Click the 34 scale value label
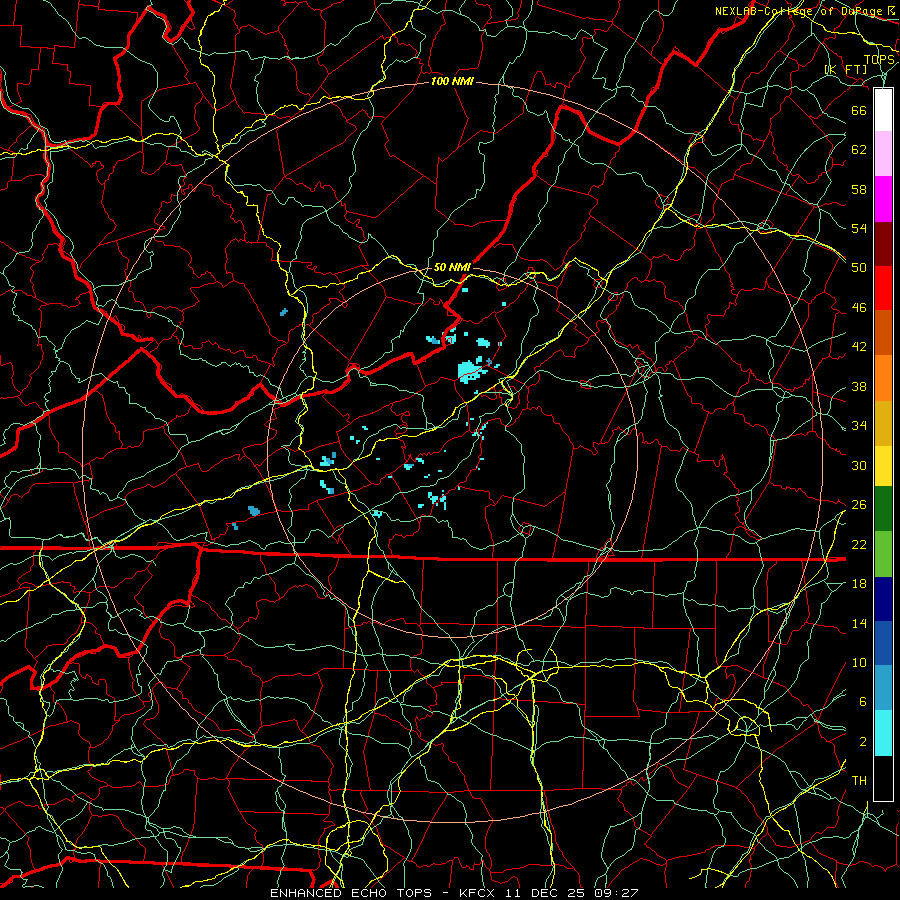The height and width of the screenshot is (900, 900). tap(859, 426)
